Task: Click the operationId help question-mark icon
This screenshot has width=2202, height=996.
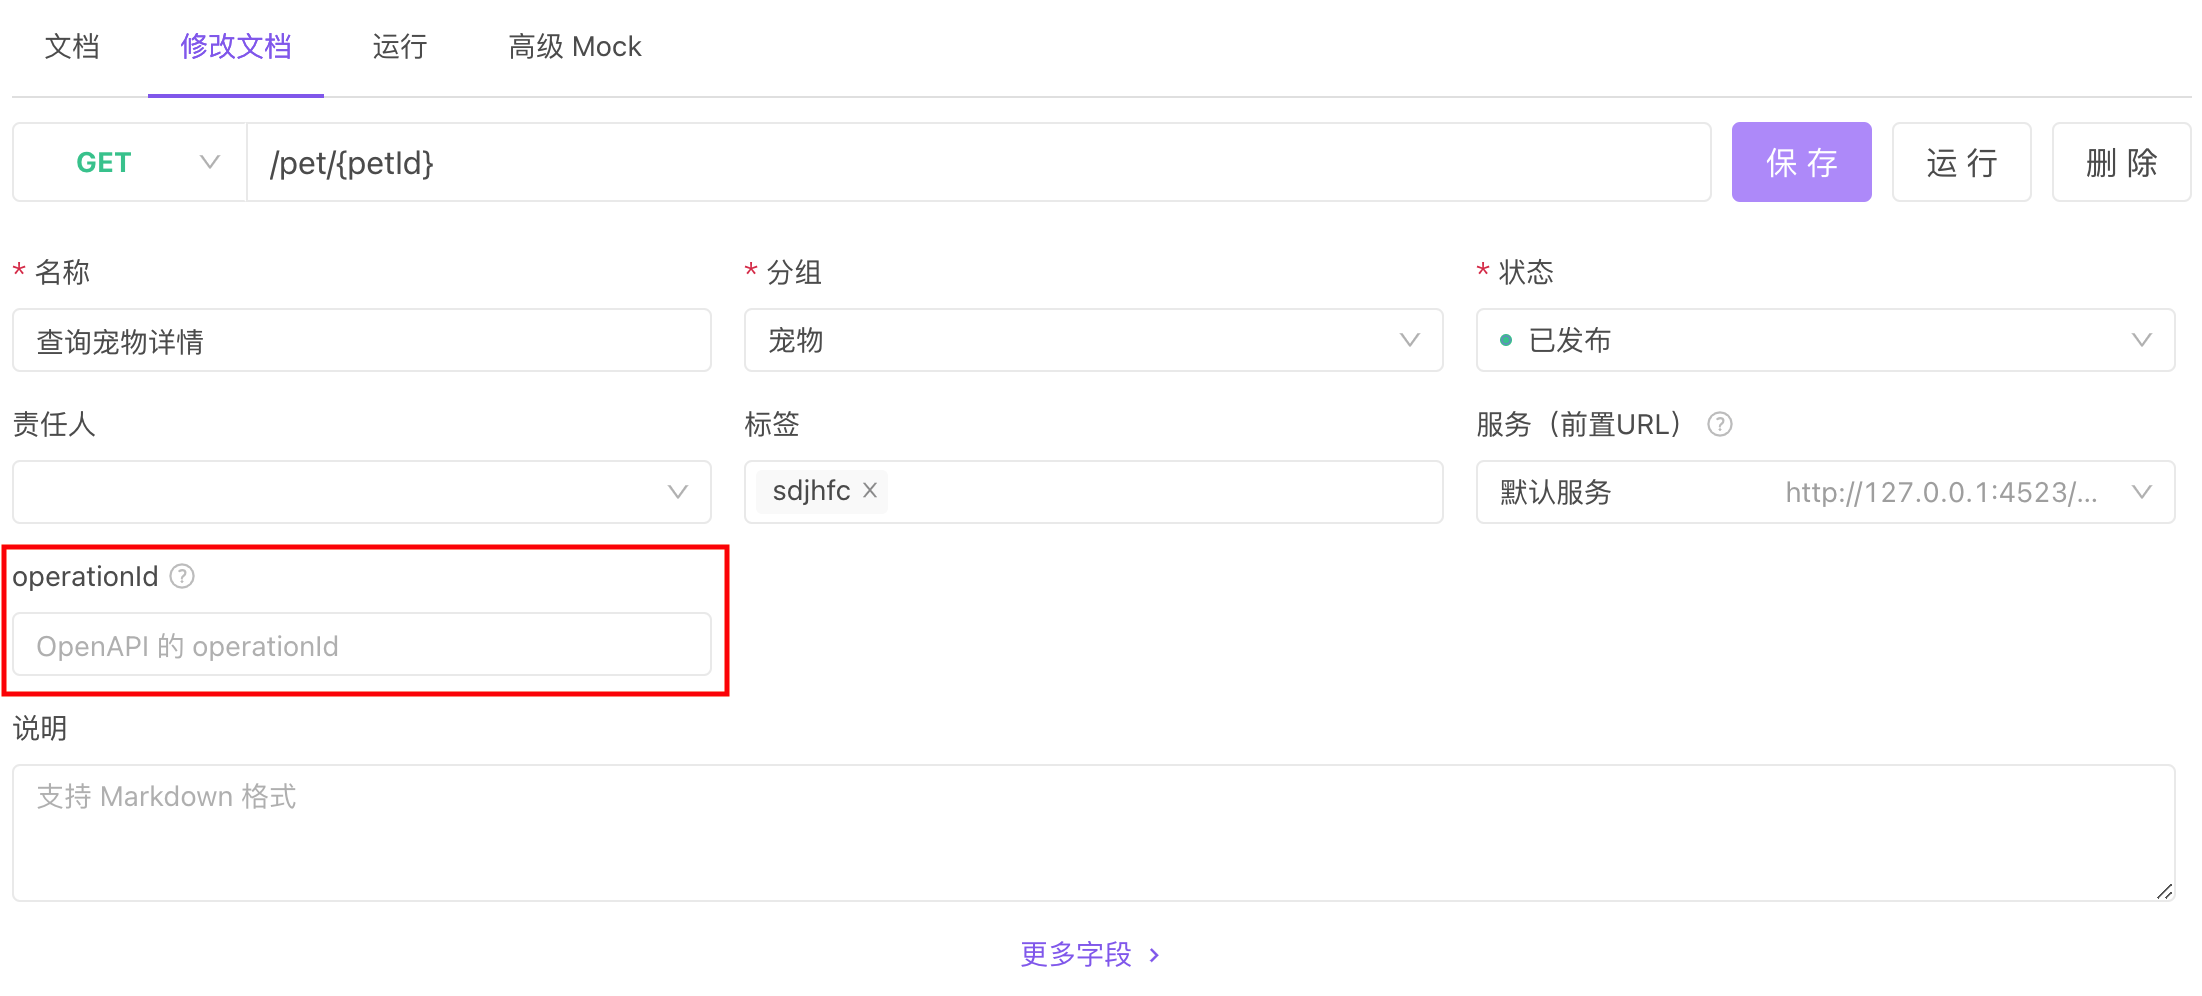Action: tap(182, 576)
